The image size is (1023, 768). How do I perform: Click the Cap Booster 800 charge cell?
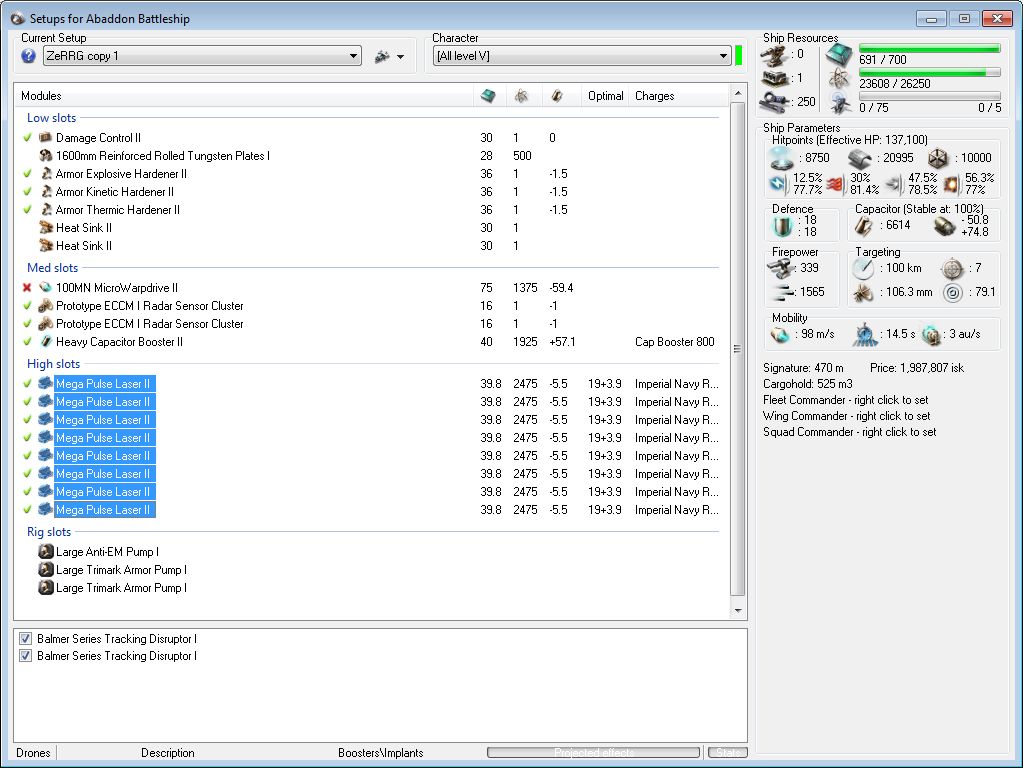[675, 342]
